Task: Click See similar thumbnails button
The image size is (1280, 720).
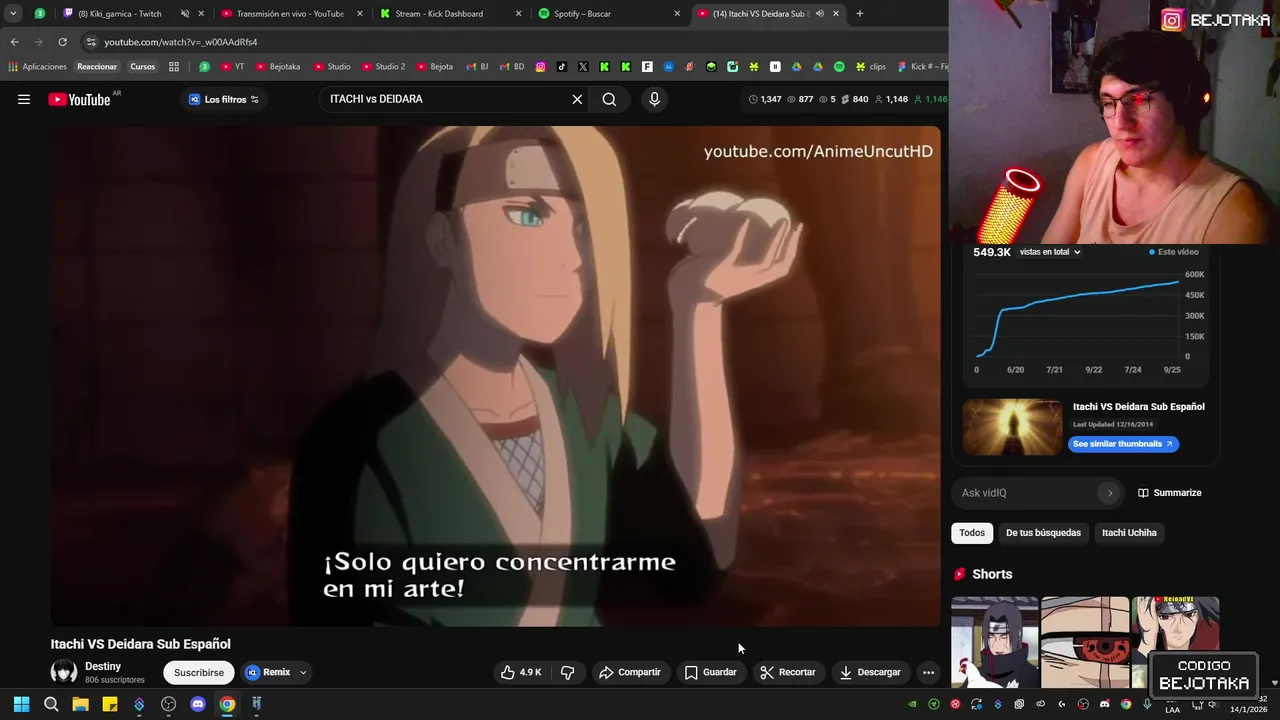Action: (1123, 444)
